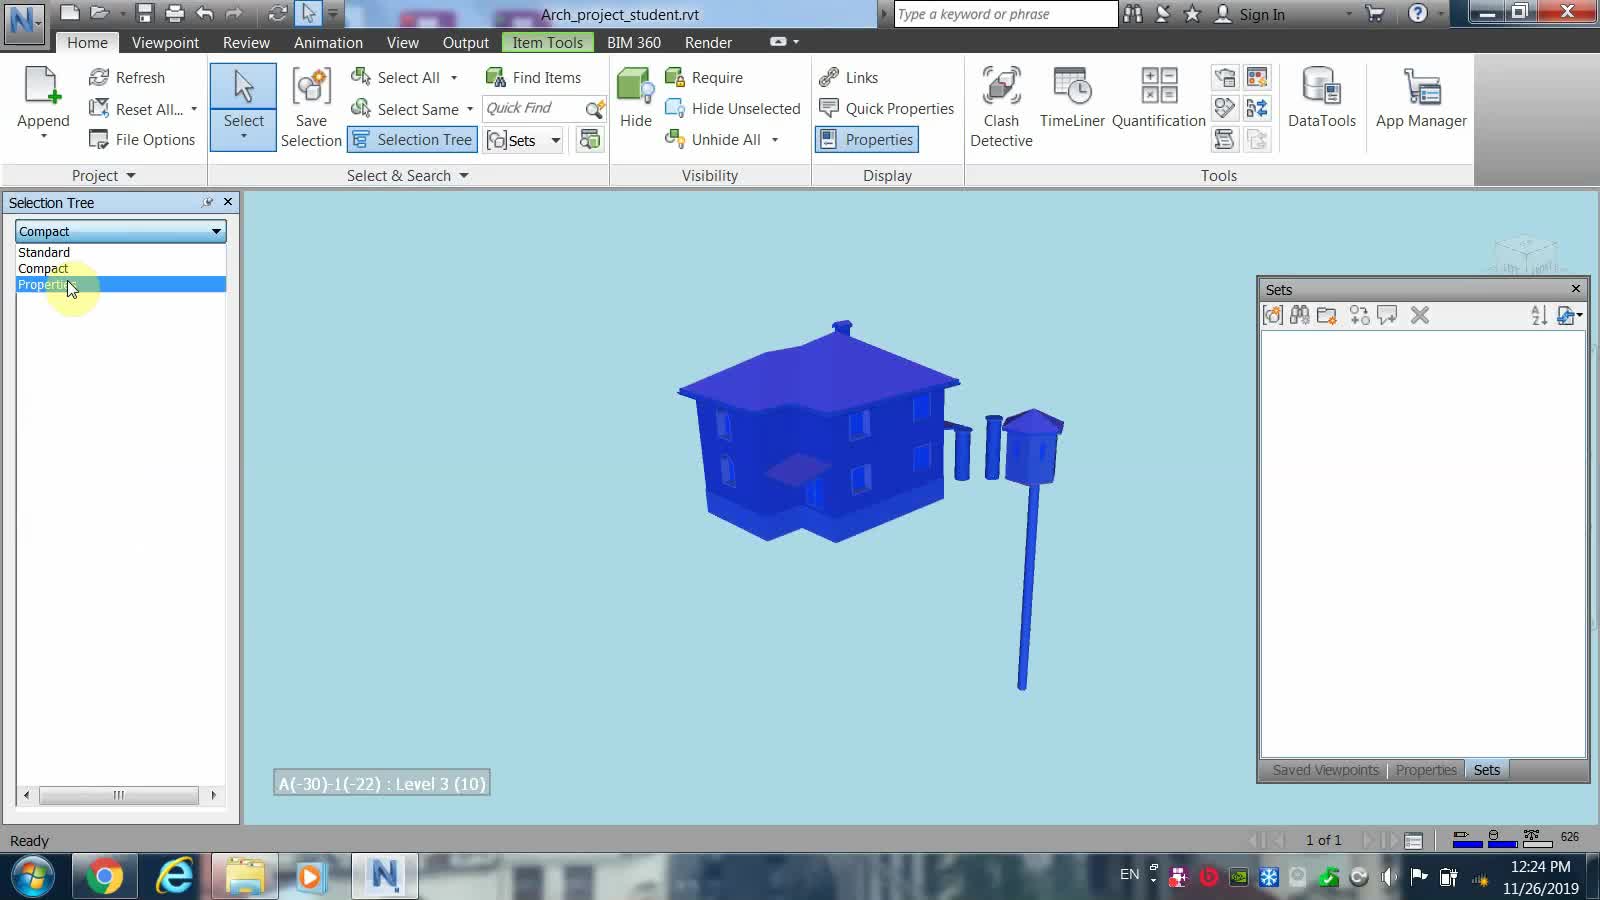Open Autodesk Exchange Apps cart icon
Screen dimensions: 1600x900
pos(1375,14)
